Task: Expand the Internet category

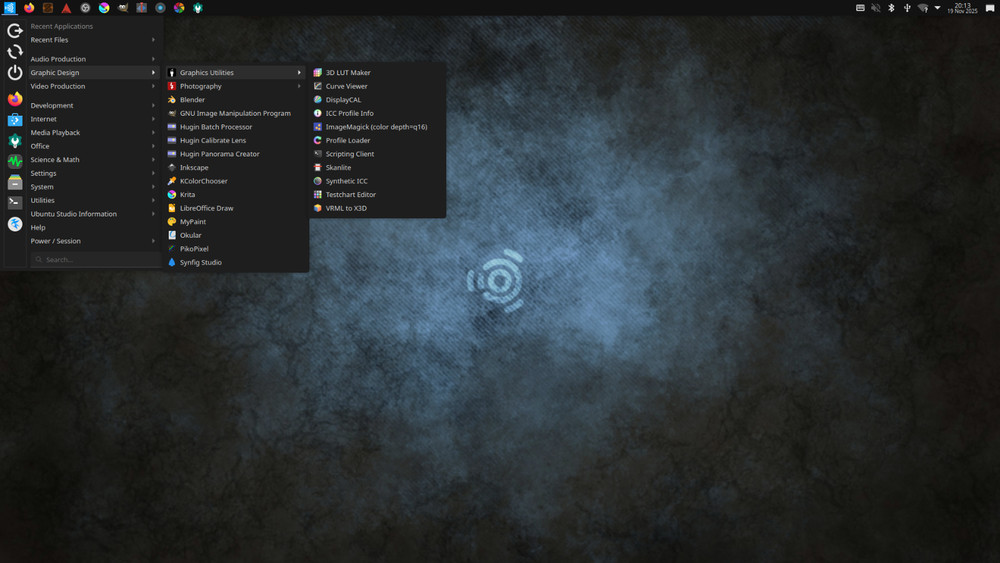Action: tap(93, 119)
